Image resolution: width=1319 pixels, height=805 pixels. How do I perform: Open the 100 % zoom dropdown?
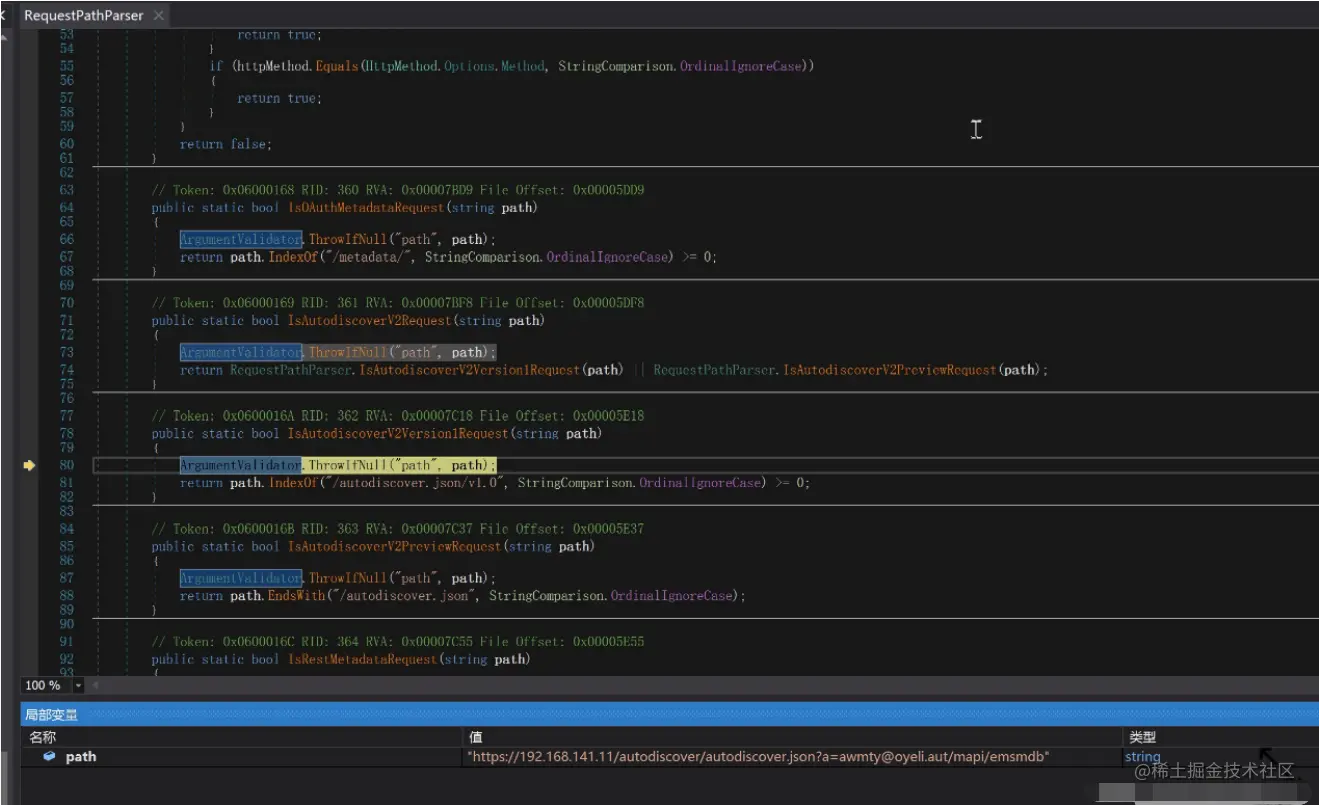point(79,685)
